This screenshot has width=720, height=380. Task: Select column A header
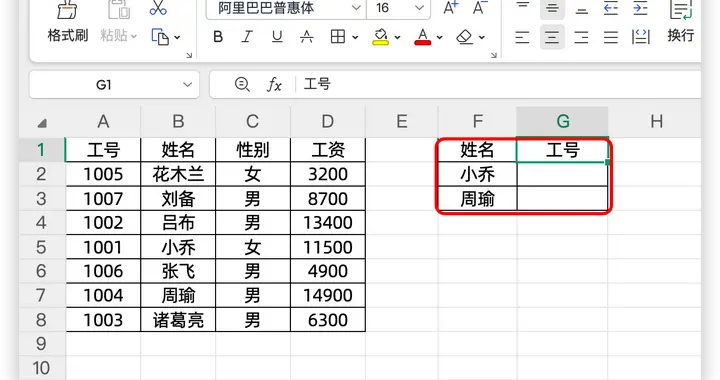click(x=103, y=122)
